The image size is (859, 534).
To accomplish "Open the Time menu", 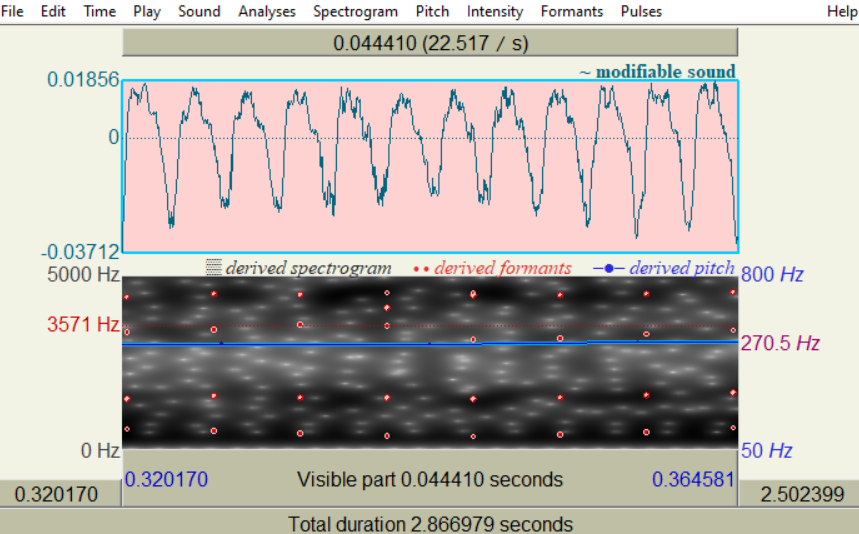I will pos(100,11).
